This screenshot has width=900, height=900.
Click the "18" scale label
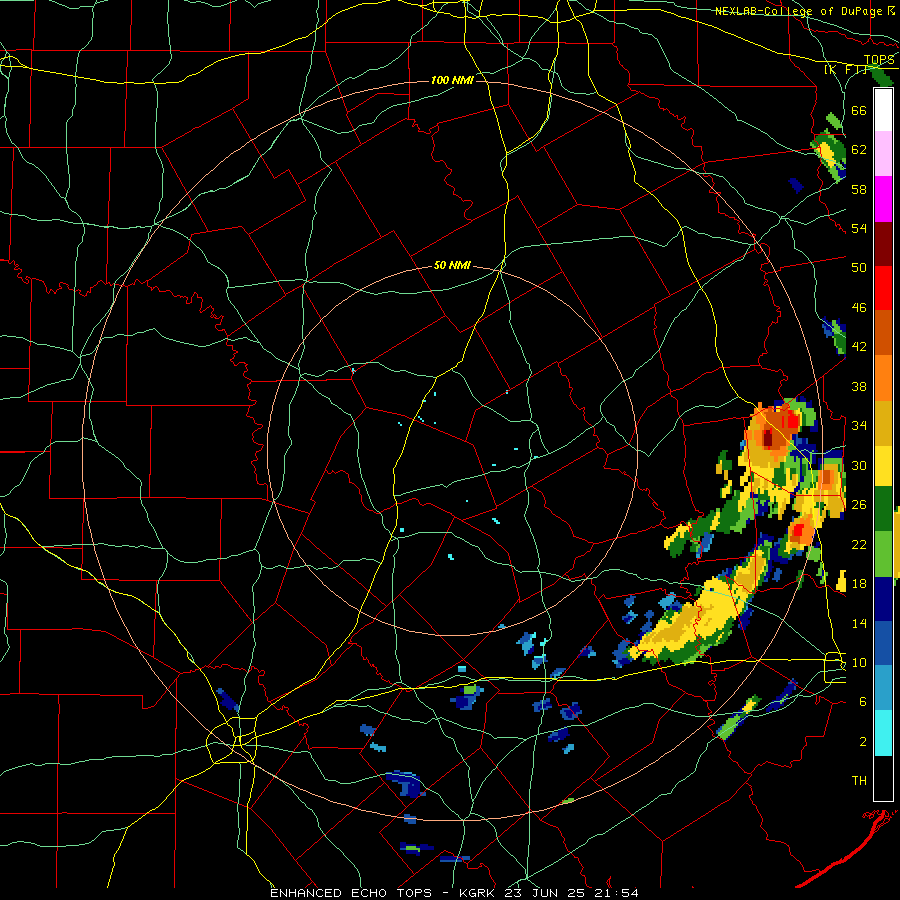pos(859,584)
